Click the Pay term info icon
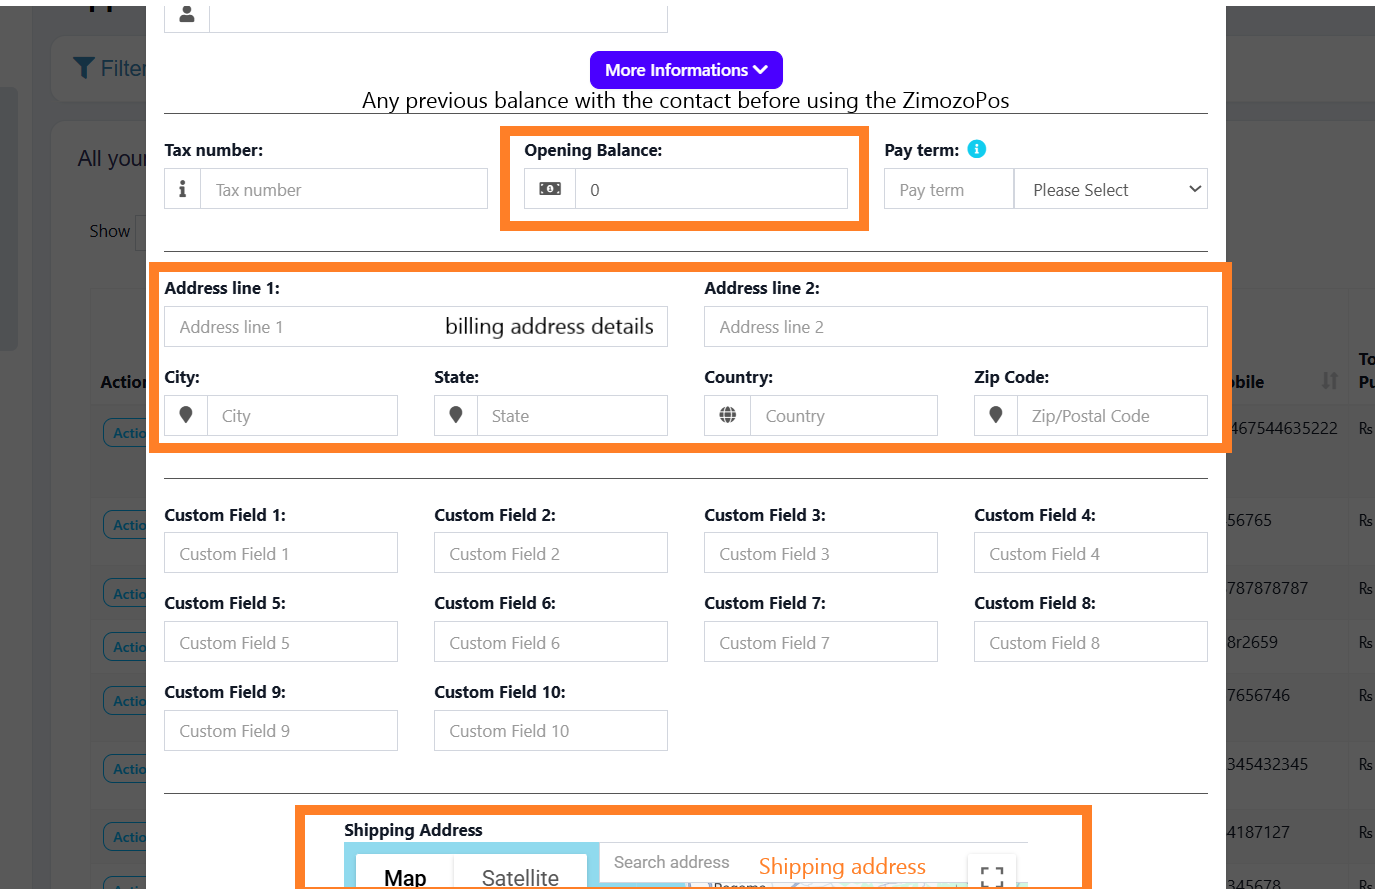1375x889 pixels. point(977,149)
